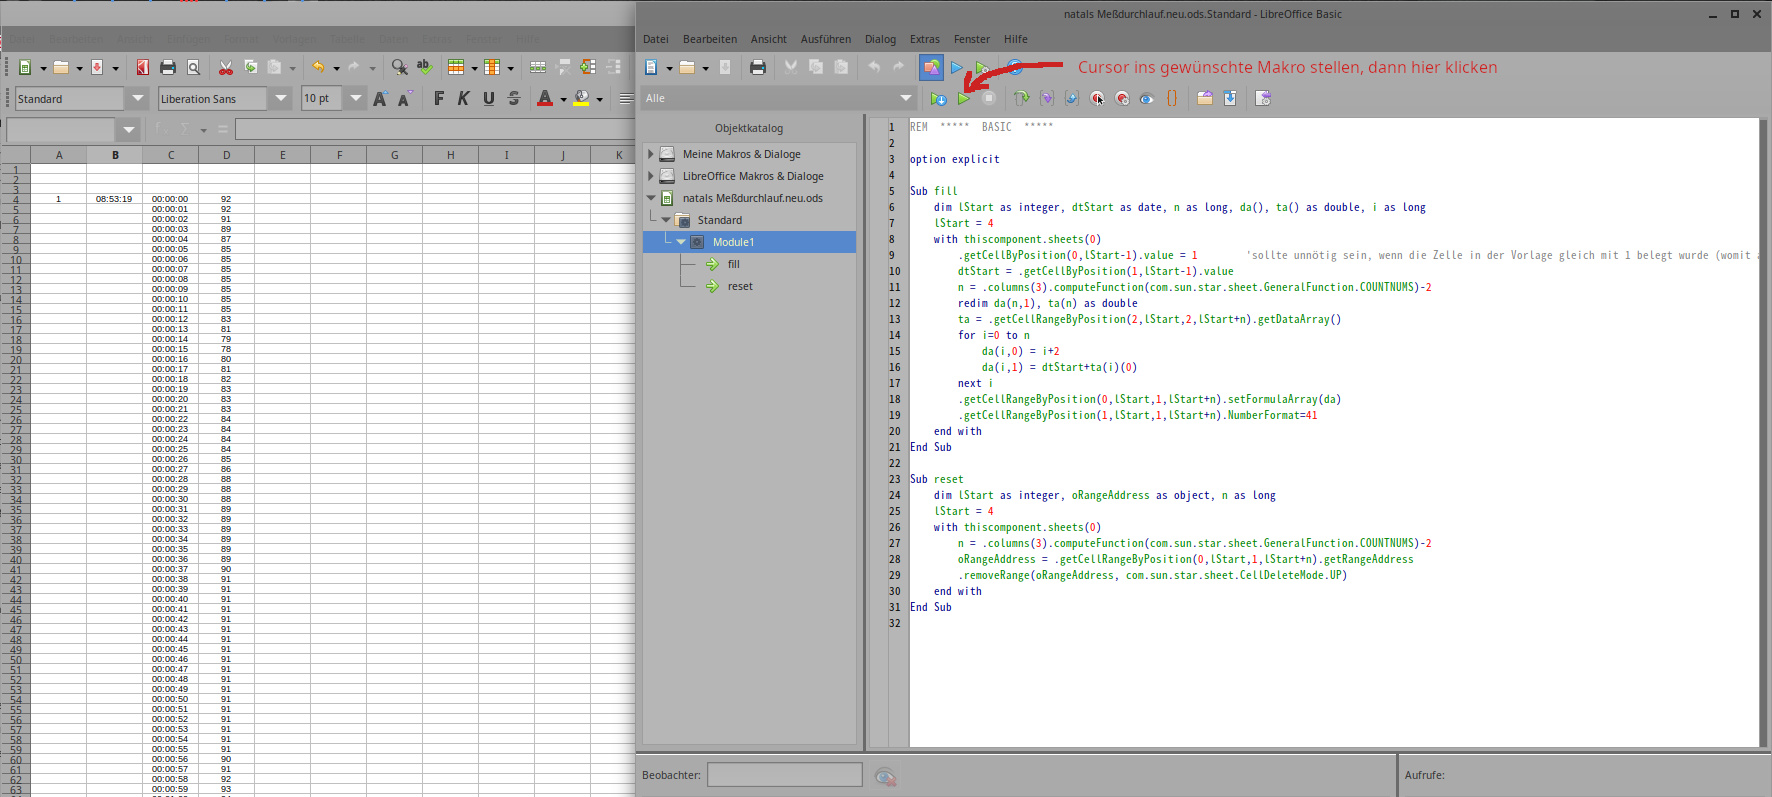
Task: Click Select Macro icon in Basic IDE
Action: pyautogui.click(x=957, y=67)
